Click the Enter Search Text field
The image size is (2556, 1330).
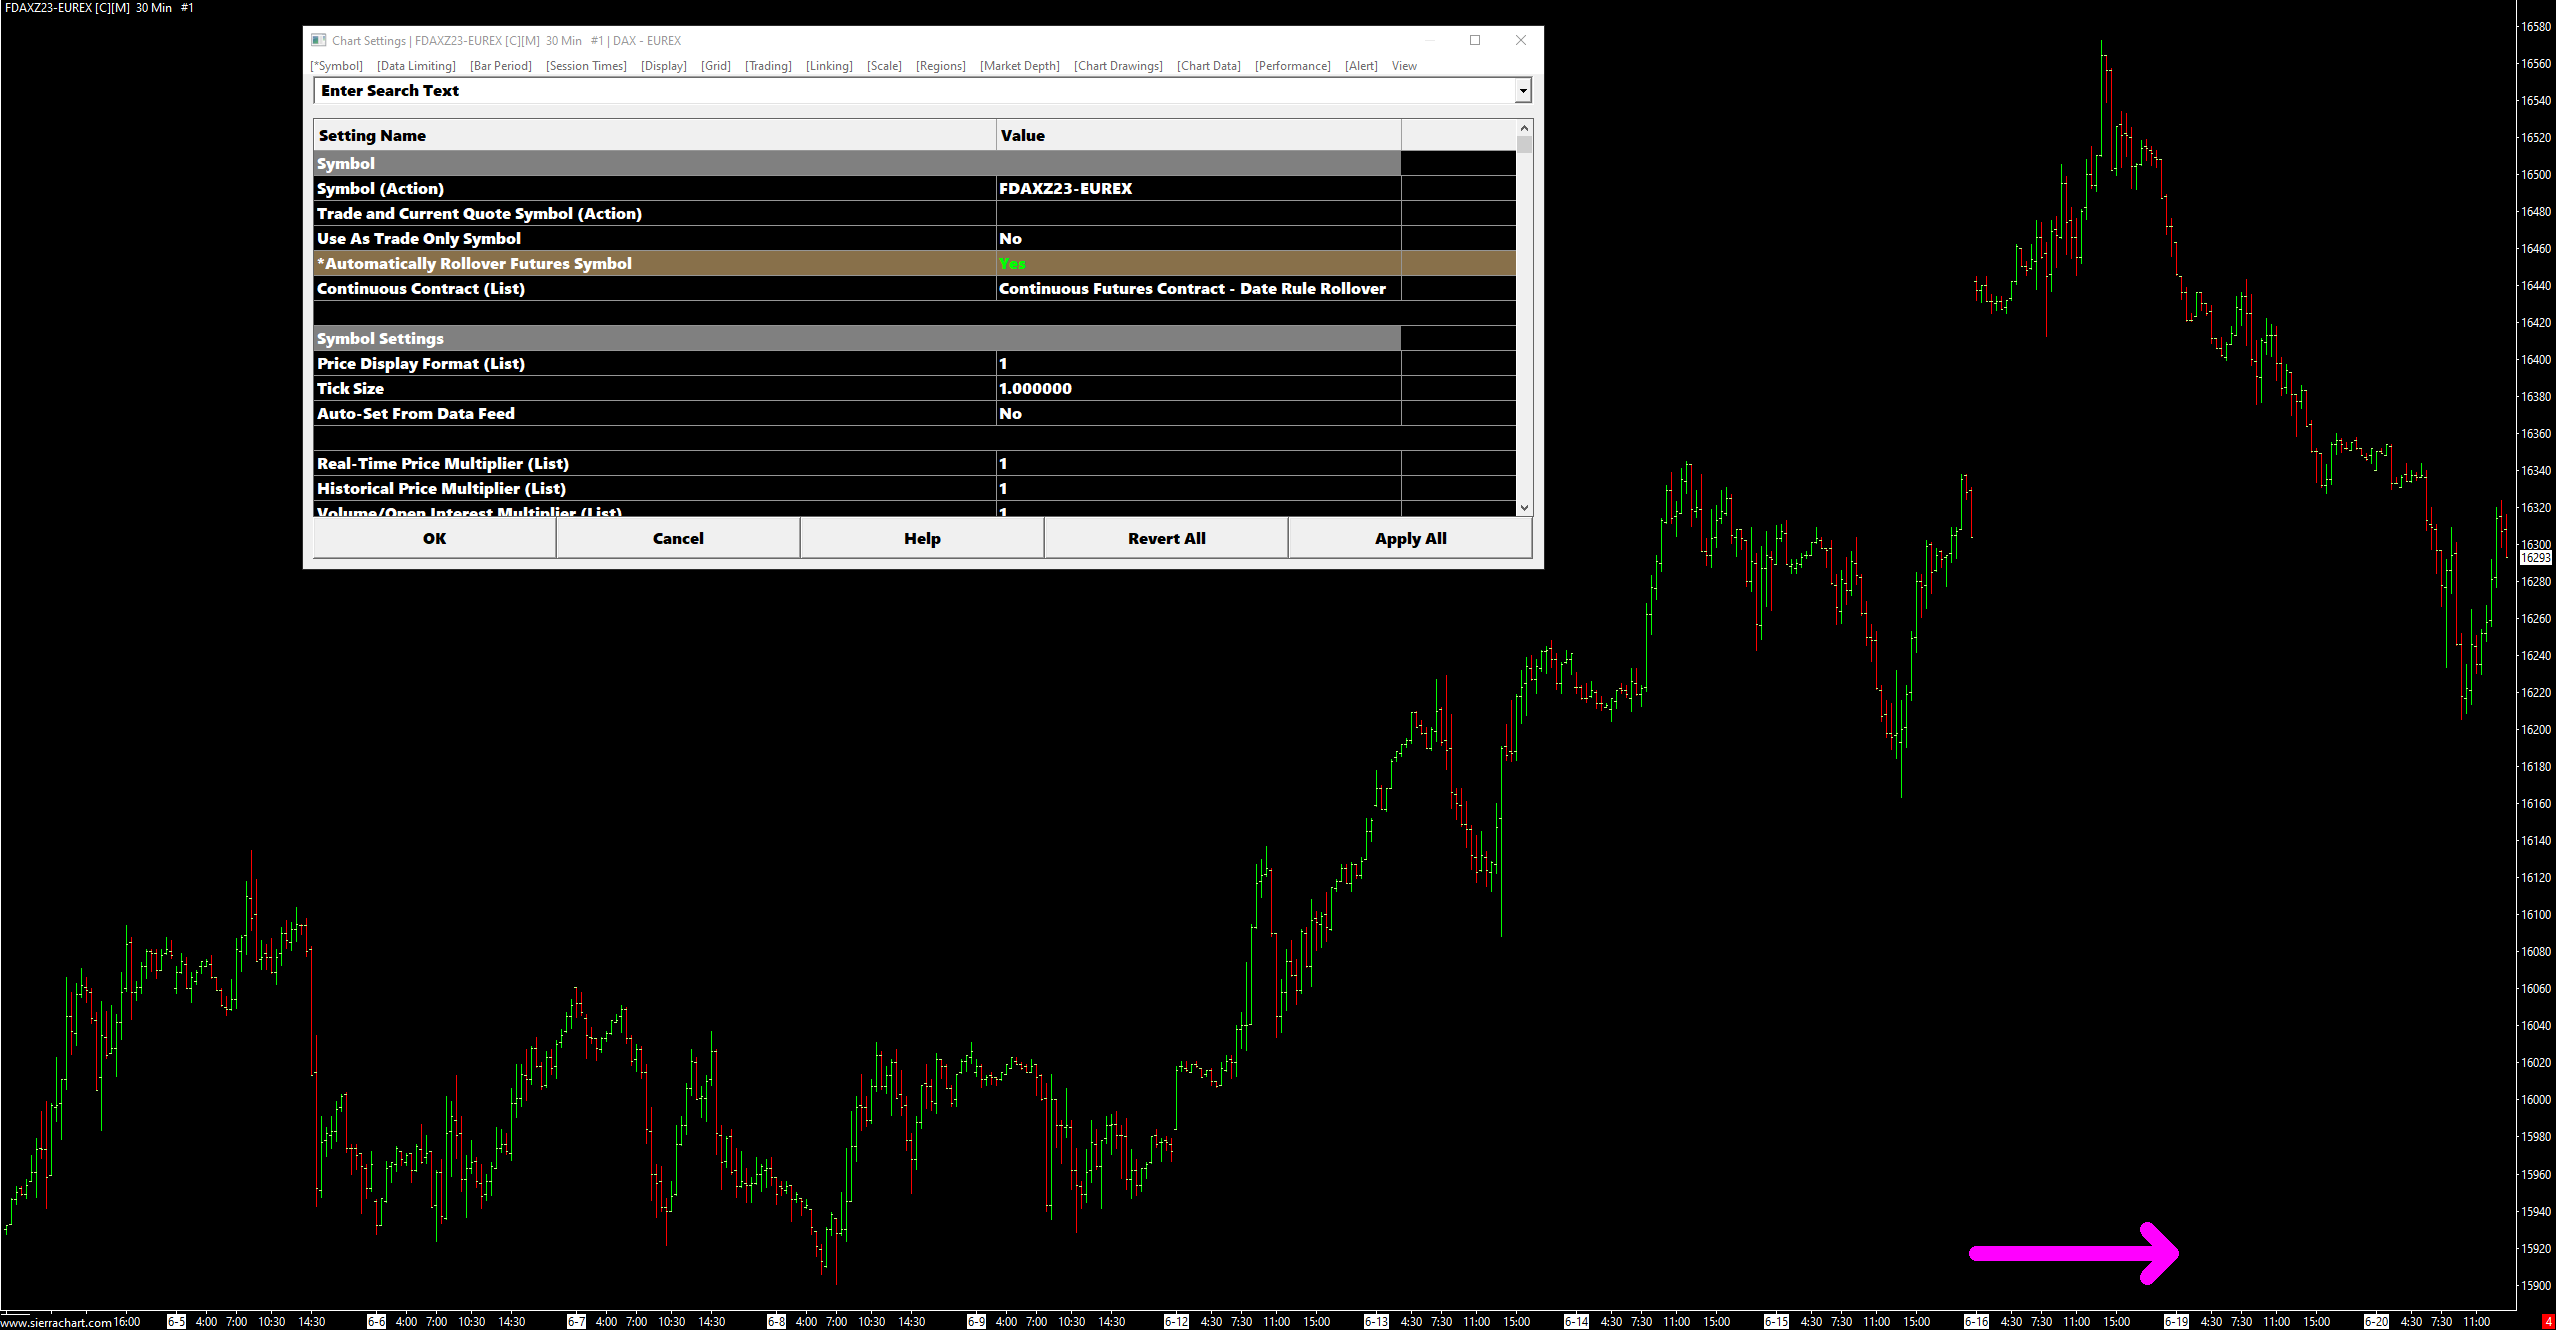coord(900,91)
